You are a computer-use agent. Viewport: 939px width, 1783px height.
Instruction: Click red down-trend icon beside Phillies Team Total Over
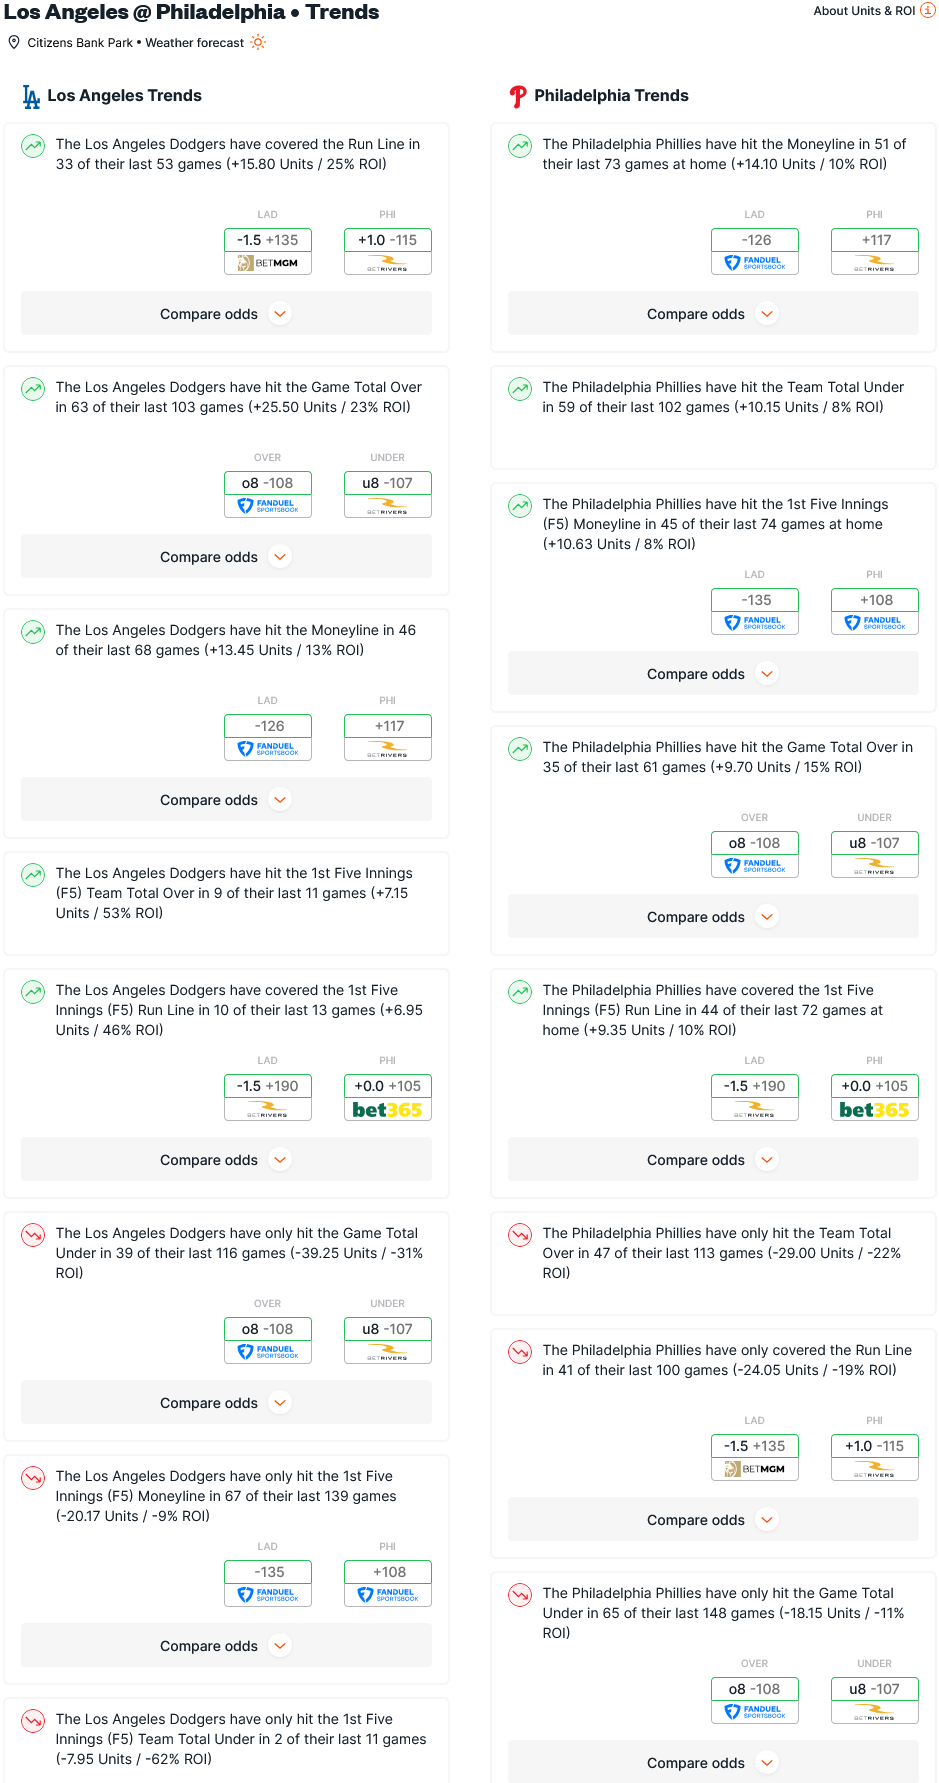click(x=520, y=1235)
